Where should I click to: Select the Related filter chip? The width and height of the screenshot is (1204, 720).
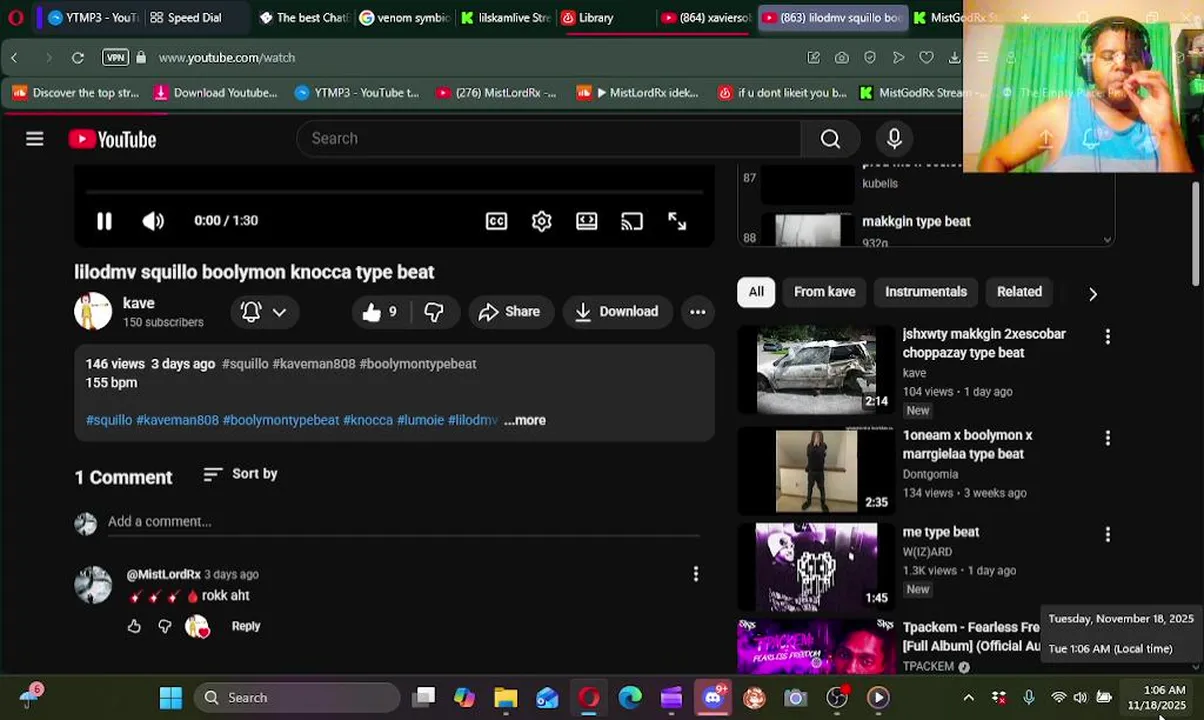(1019, 292)
